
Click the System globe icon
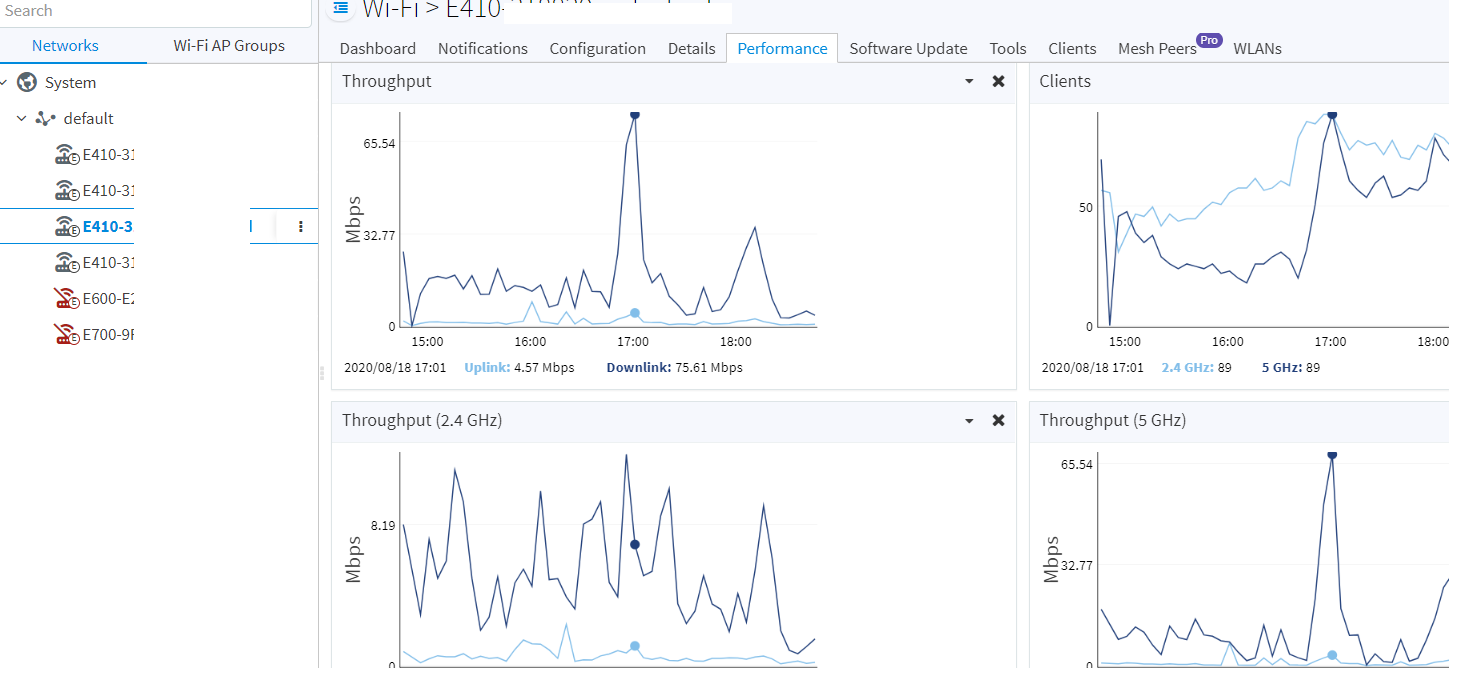(x=27, y=83)
